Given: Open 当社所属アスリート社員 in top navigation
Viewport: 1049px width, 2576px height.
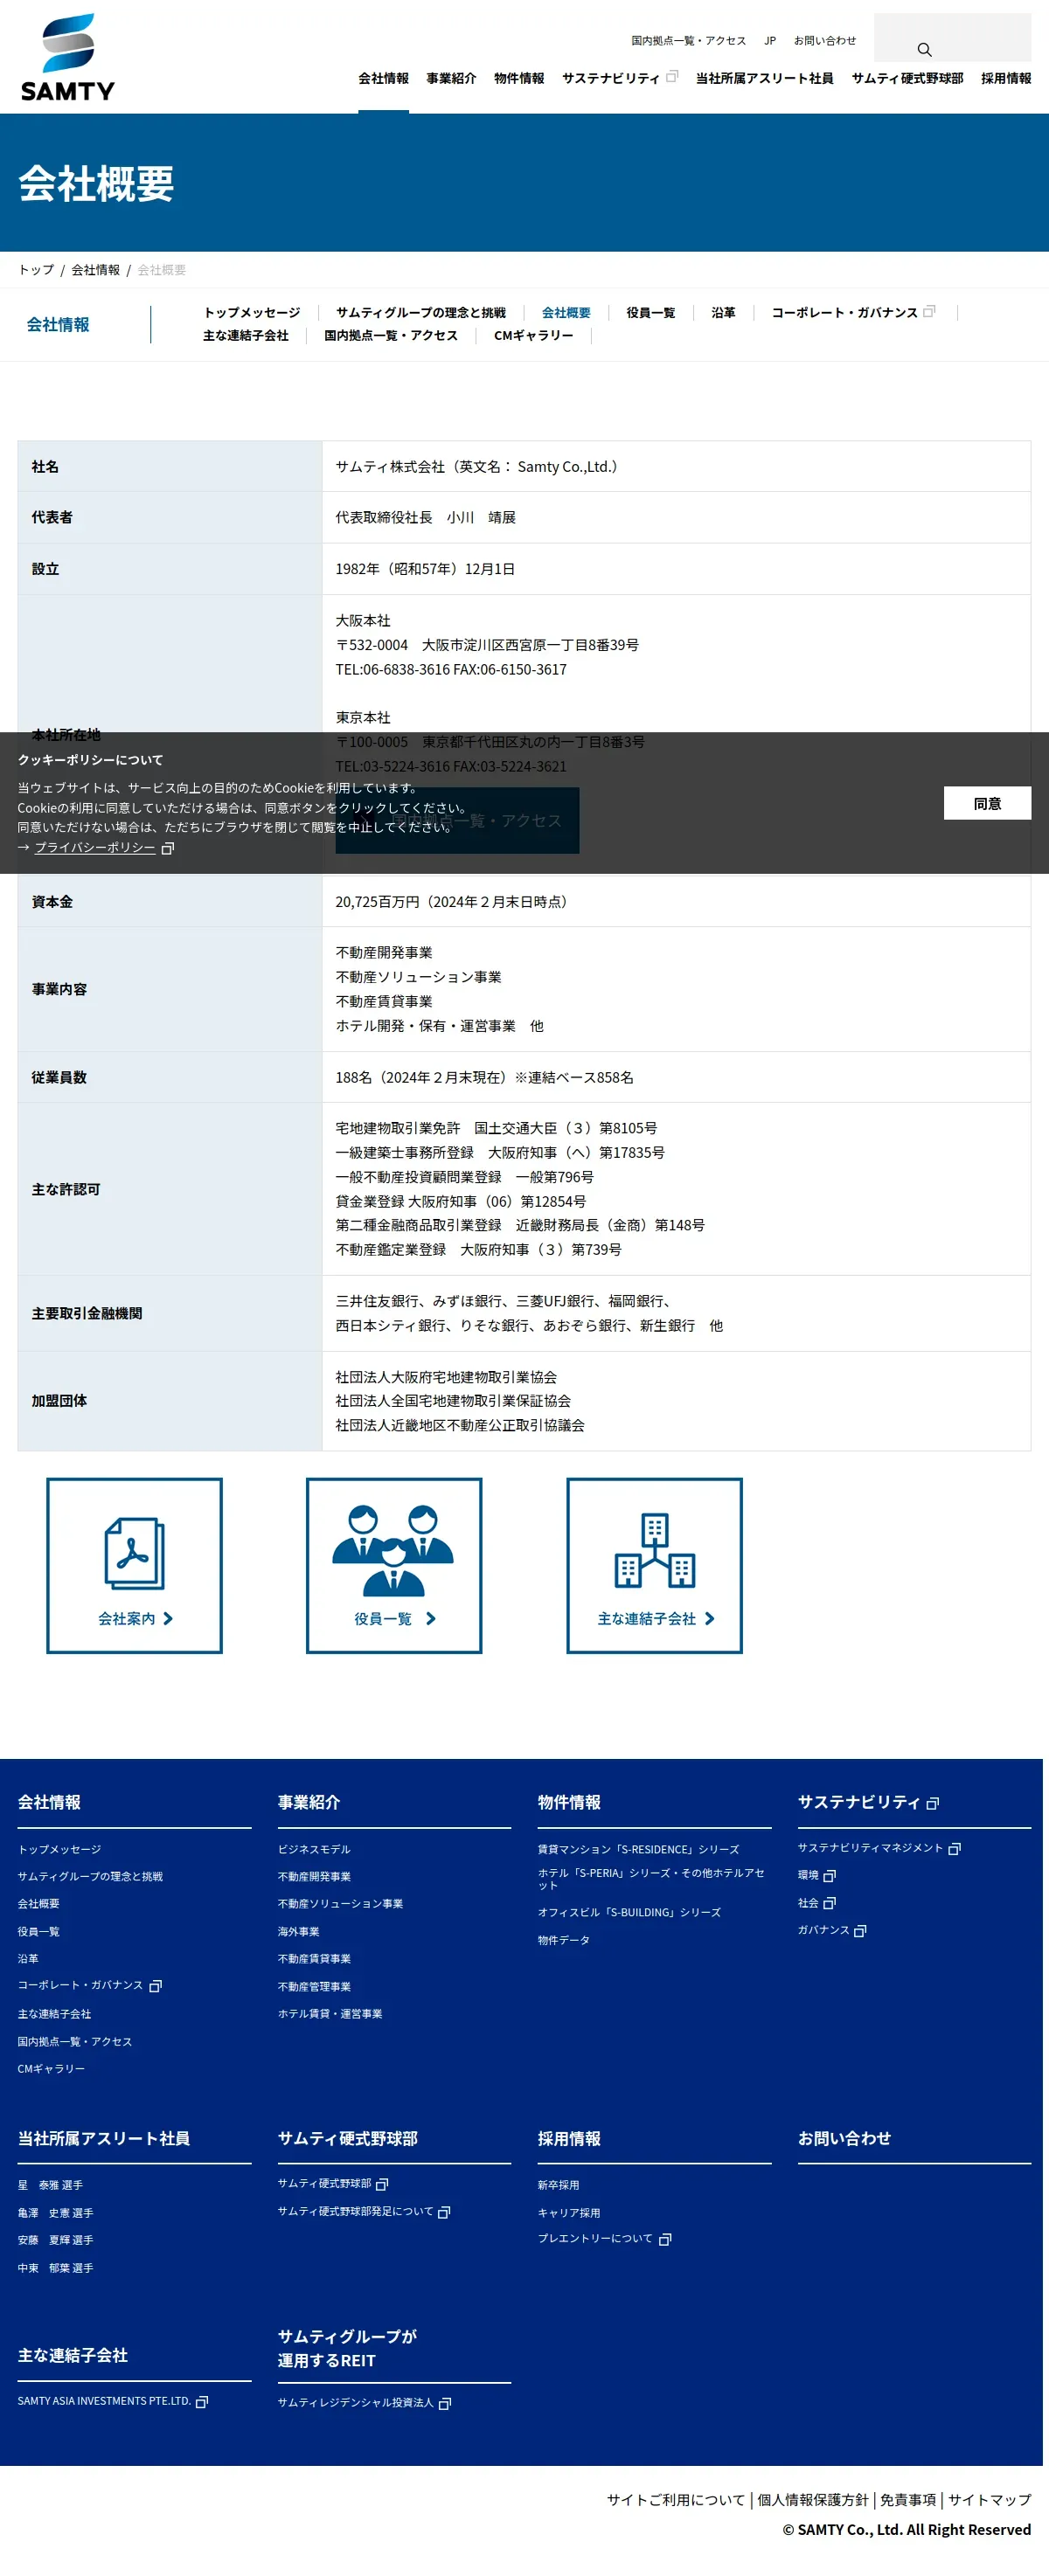Looking at the screenshot, I should tap(764, 78).
